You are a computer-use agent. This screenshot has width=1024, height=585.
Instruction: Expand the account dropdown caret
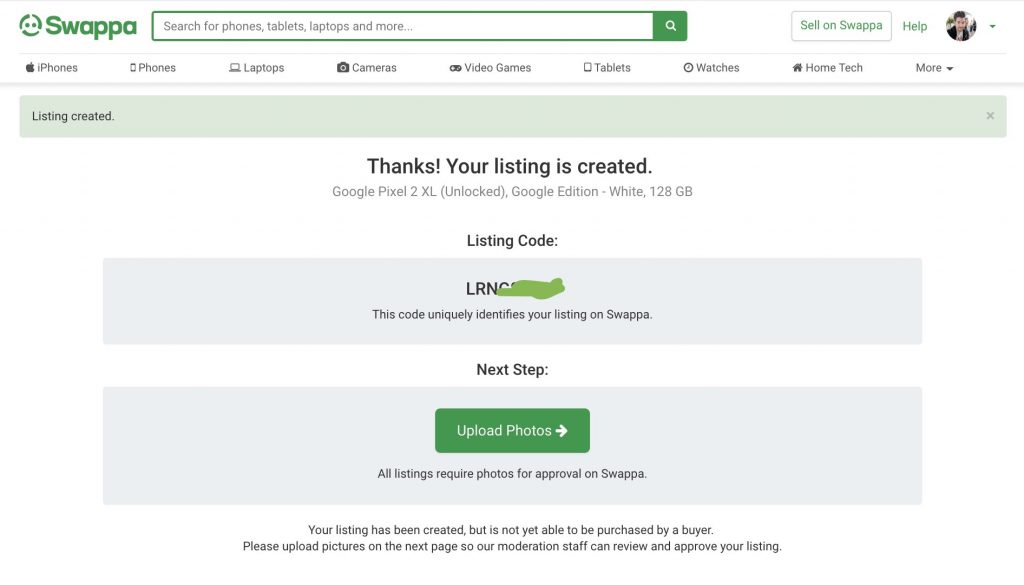click(992, 27)
